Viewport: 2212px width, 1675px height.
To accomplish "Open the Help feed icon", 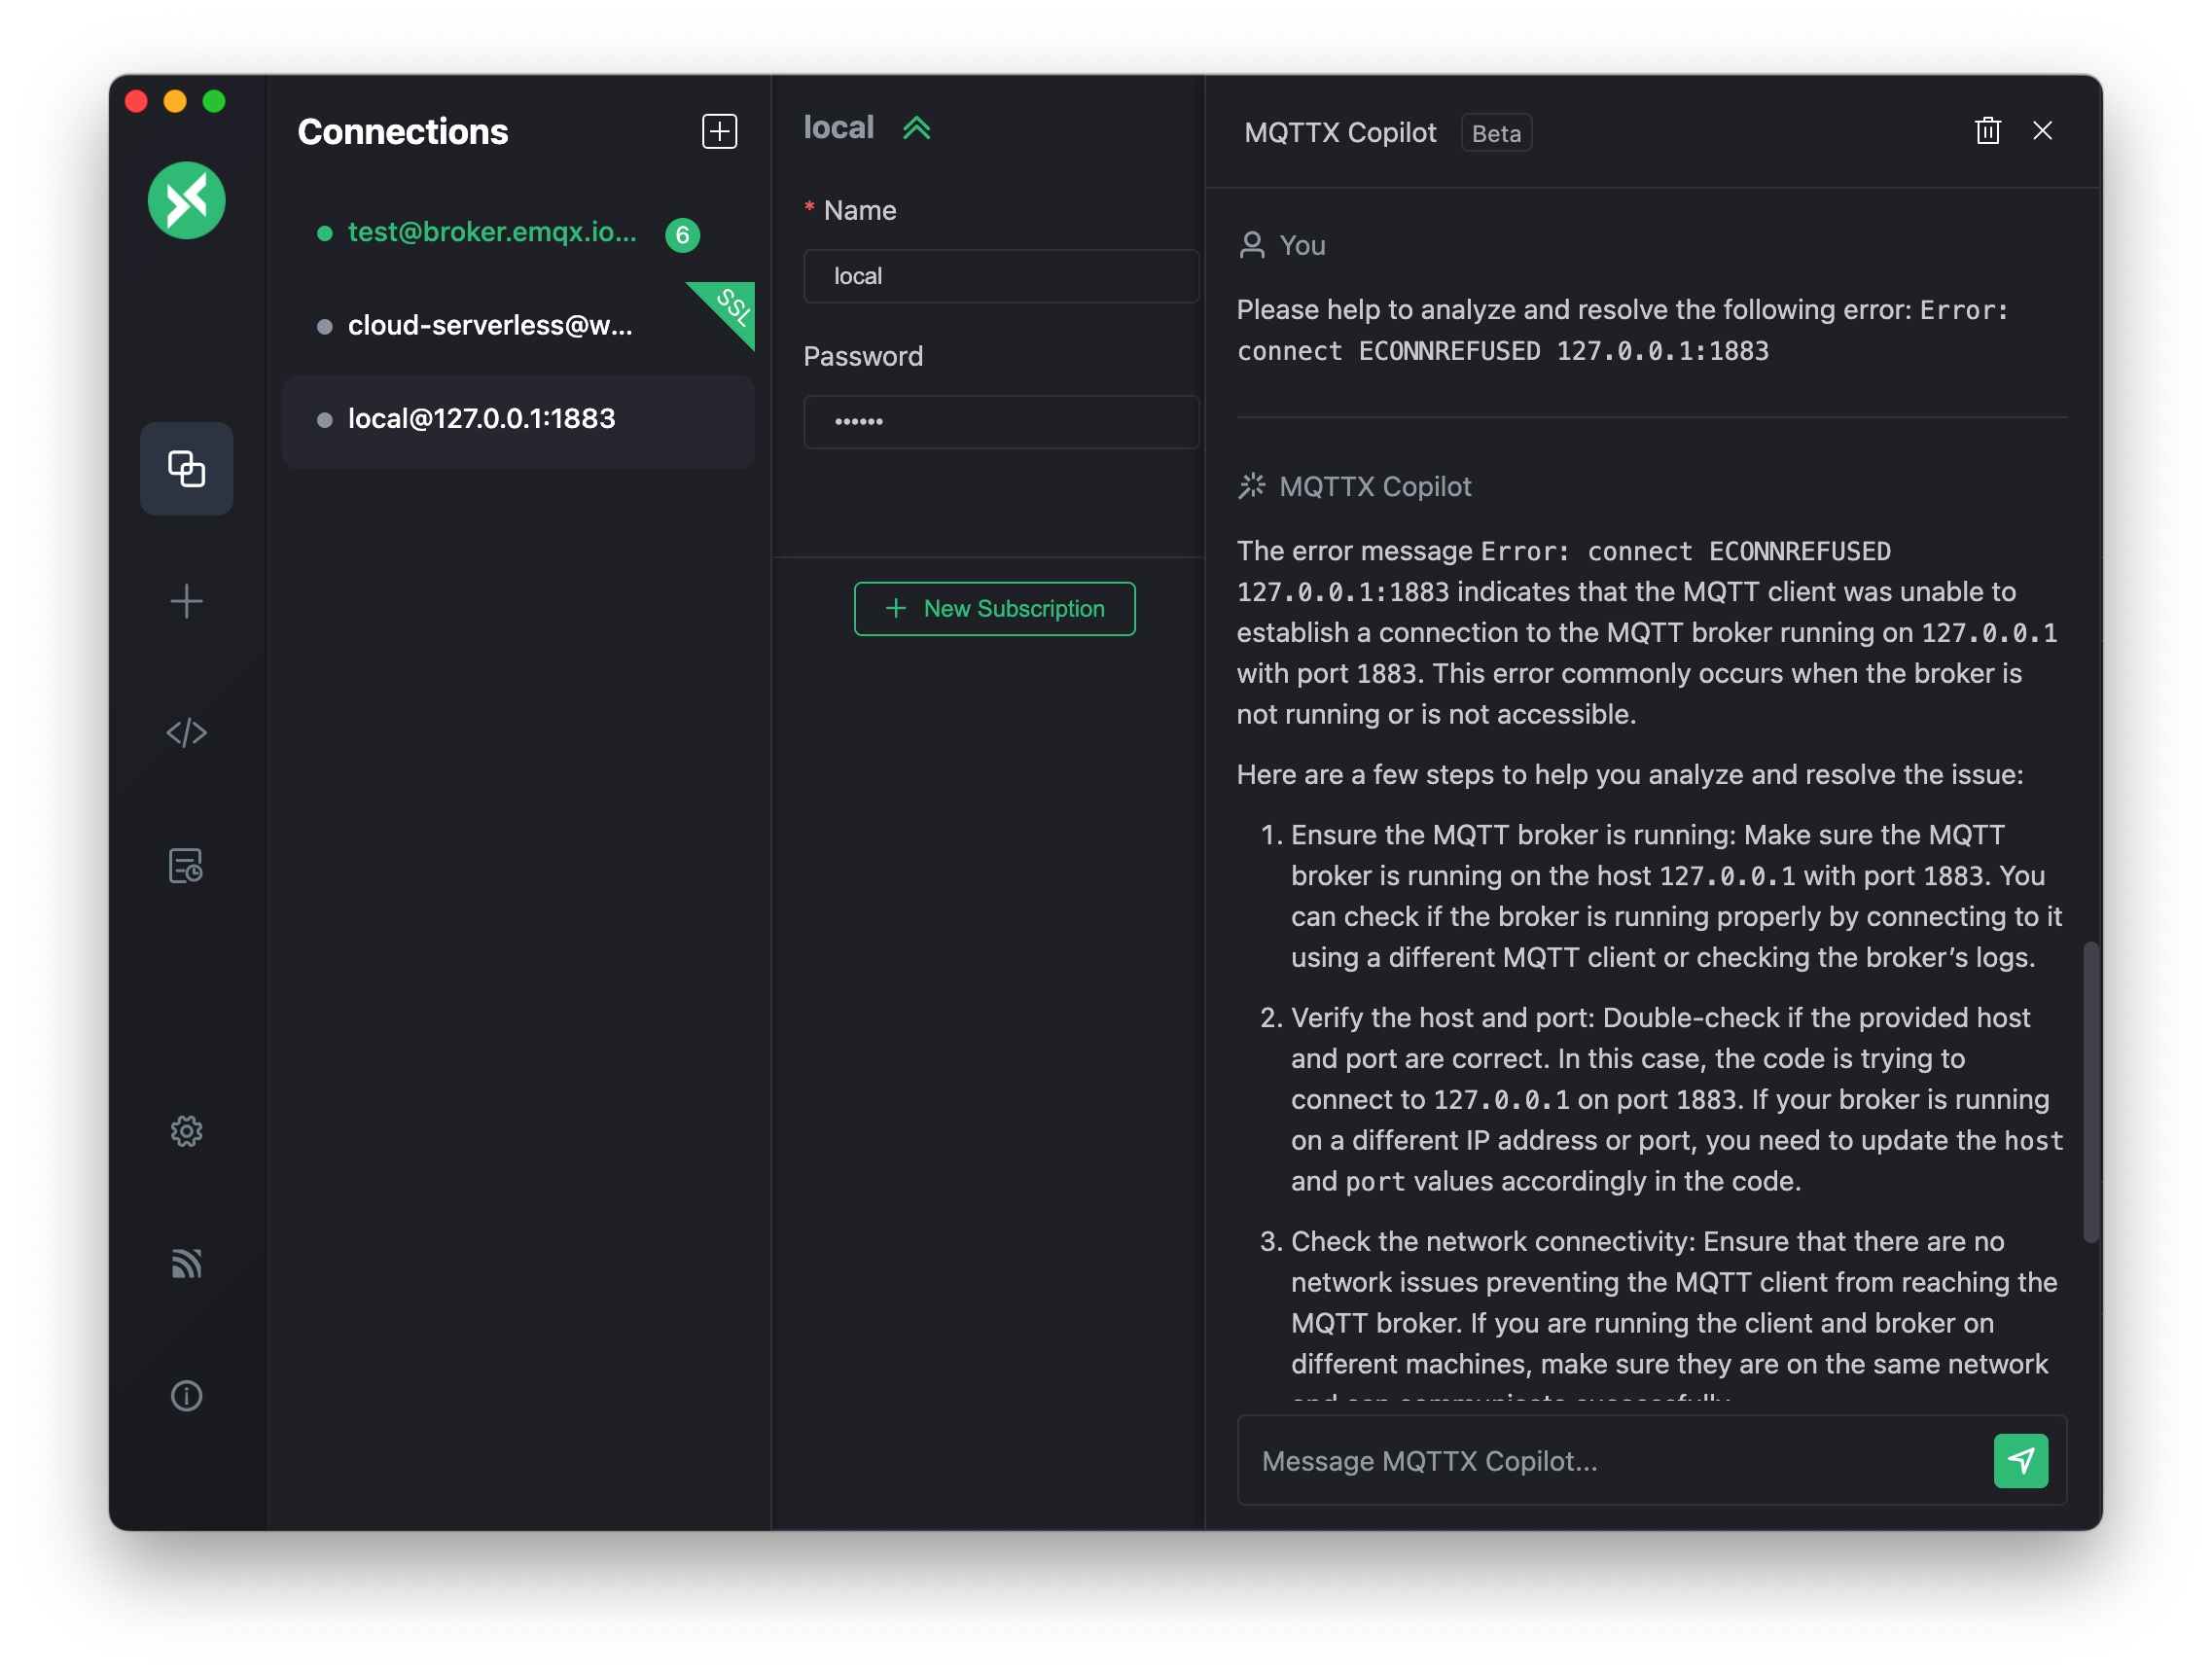I will [186, 1263].
